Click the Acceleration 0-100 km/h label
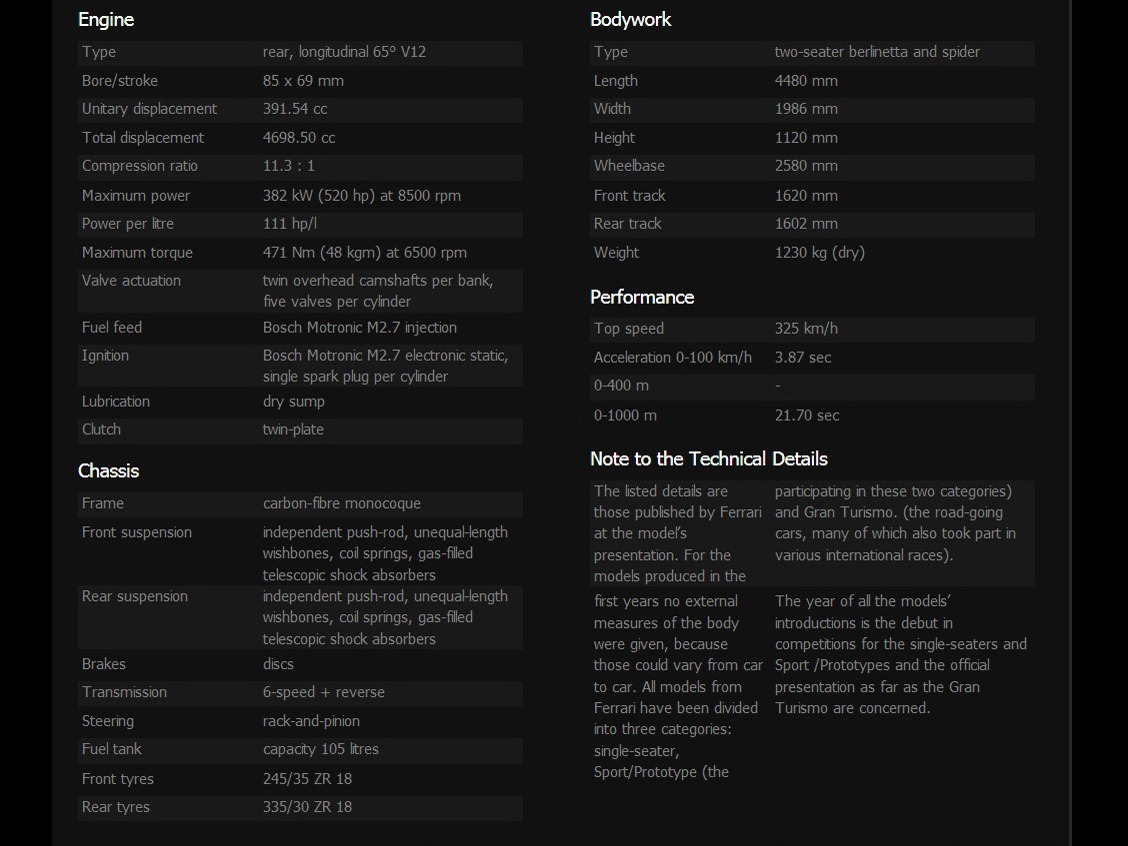 coord(672,357)
